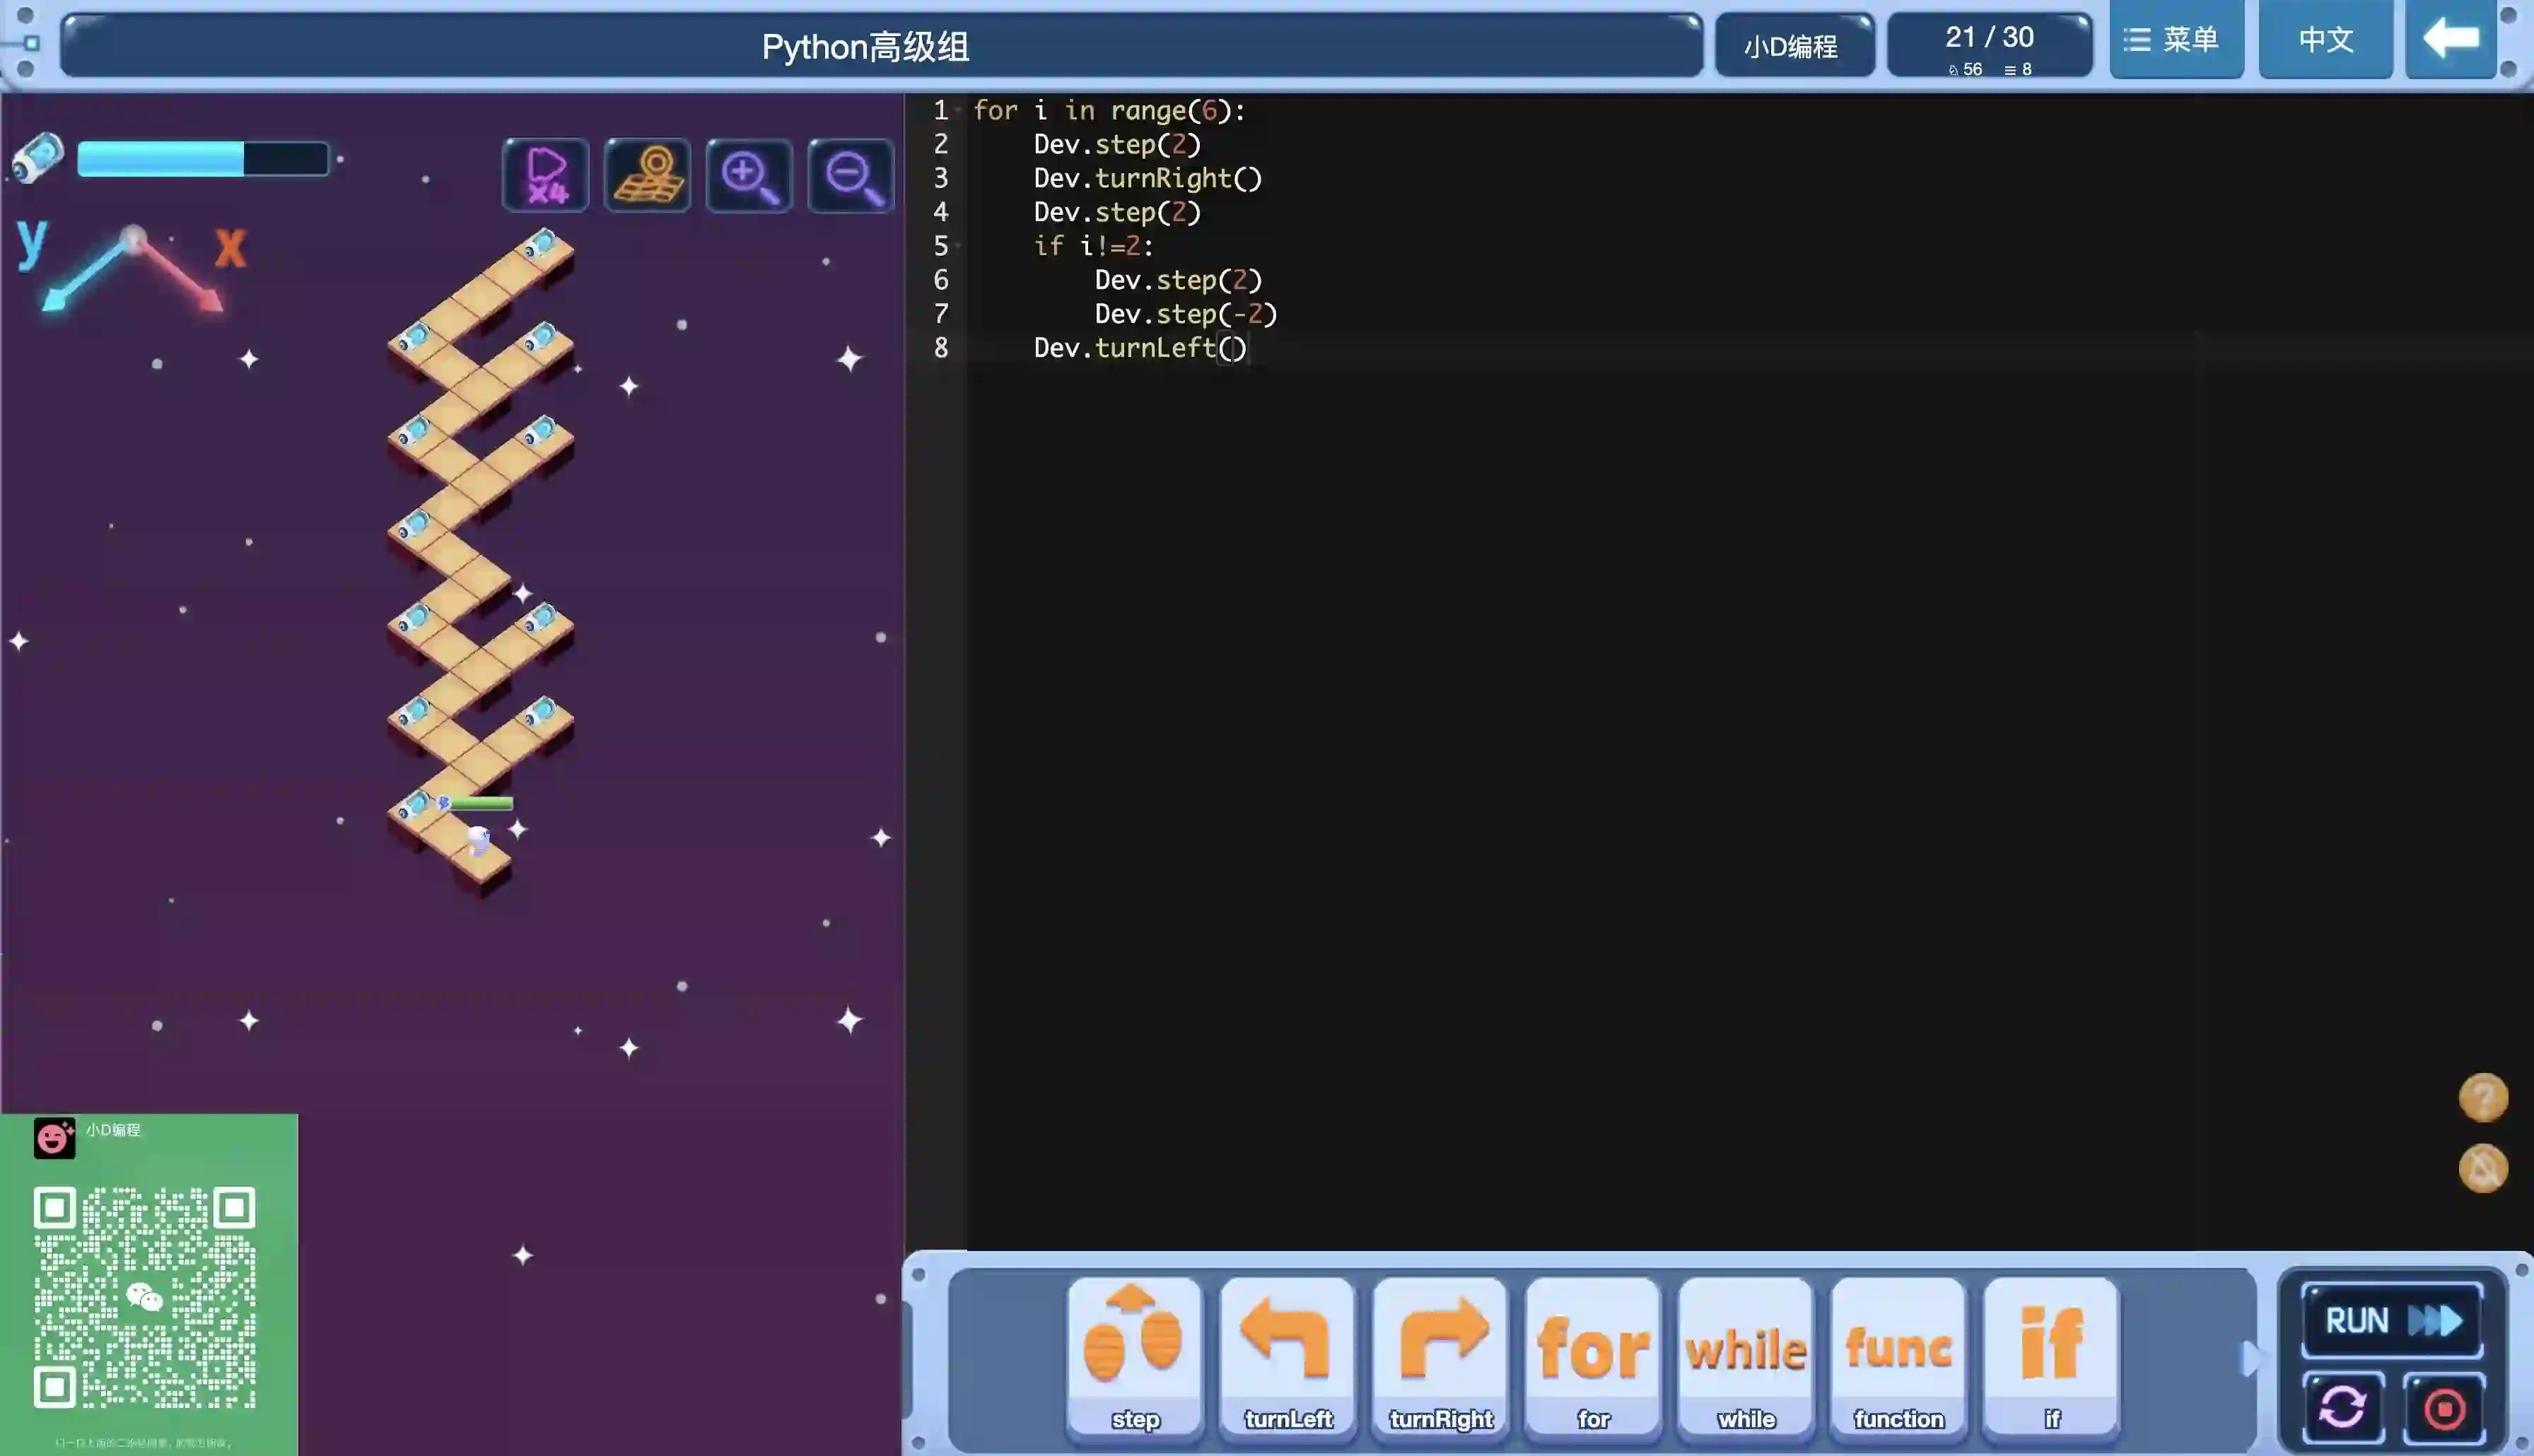The height and width of the screenshot is (1456, 2534).
Task: Click the blue energy progress bar
Action: 202,159
